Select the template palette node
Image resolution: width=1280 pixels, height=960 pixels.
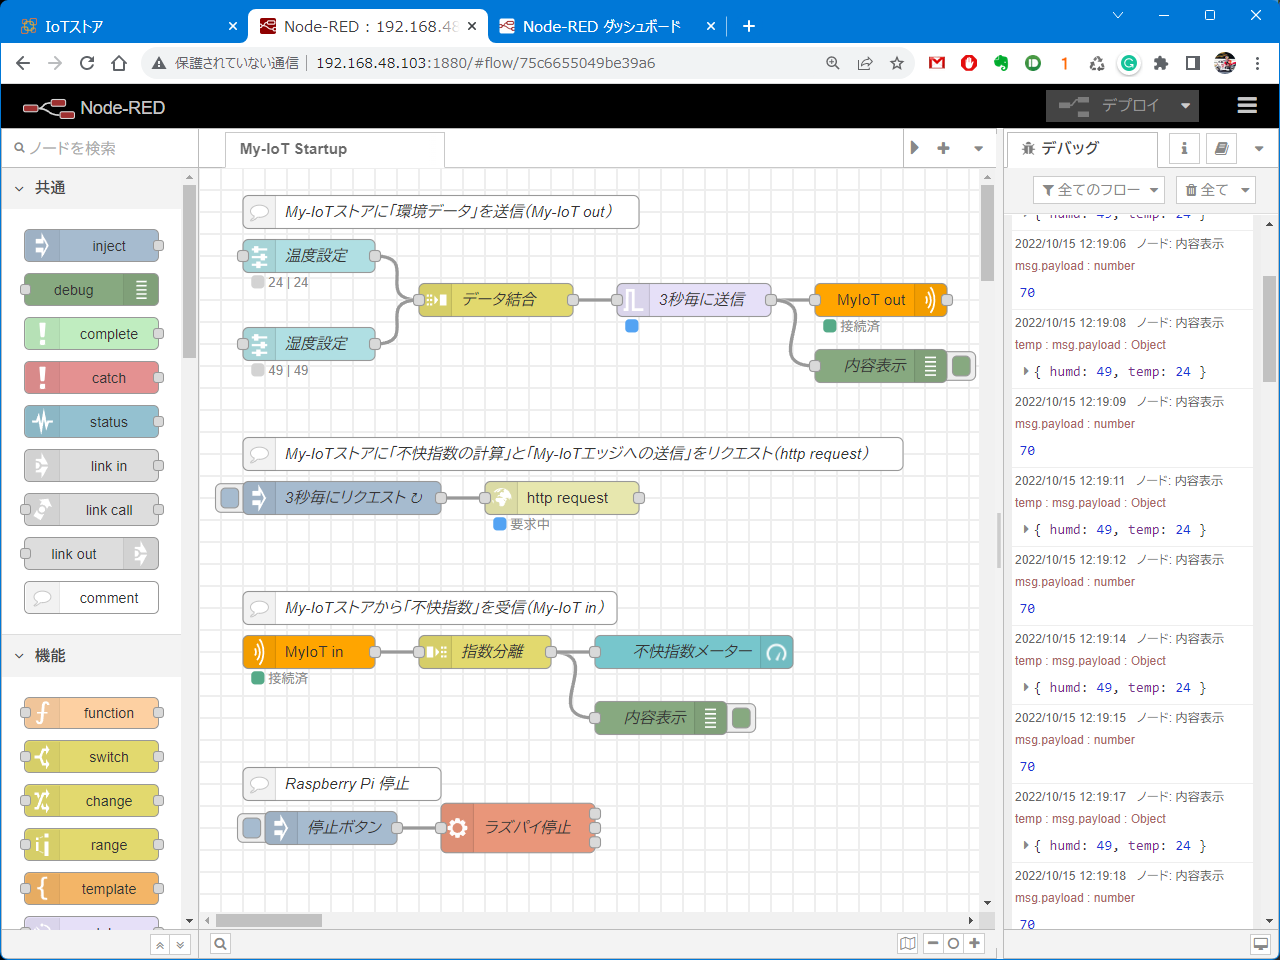pyautogui.click(x=91, y=889)
